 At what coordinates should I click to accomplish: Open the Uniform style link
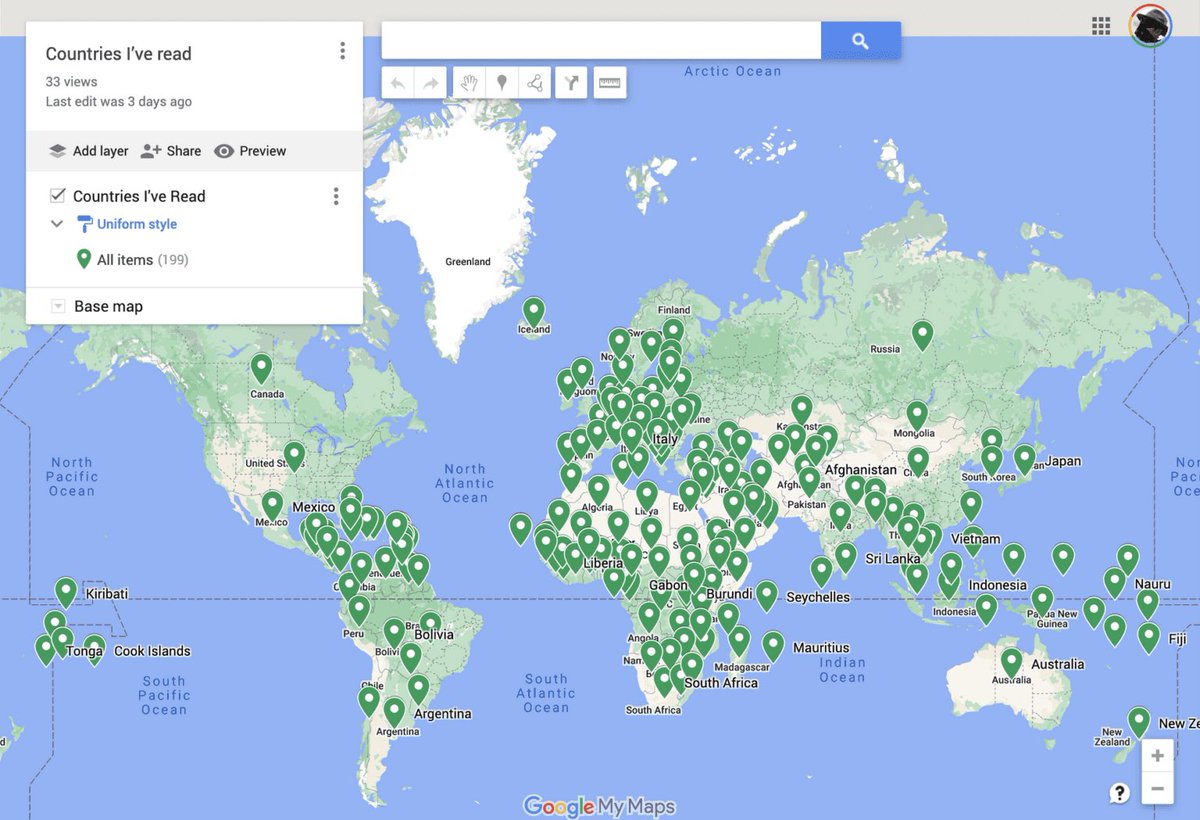click(137, 224)
